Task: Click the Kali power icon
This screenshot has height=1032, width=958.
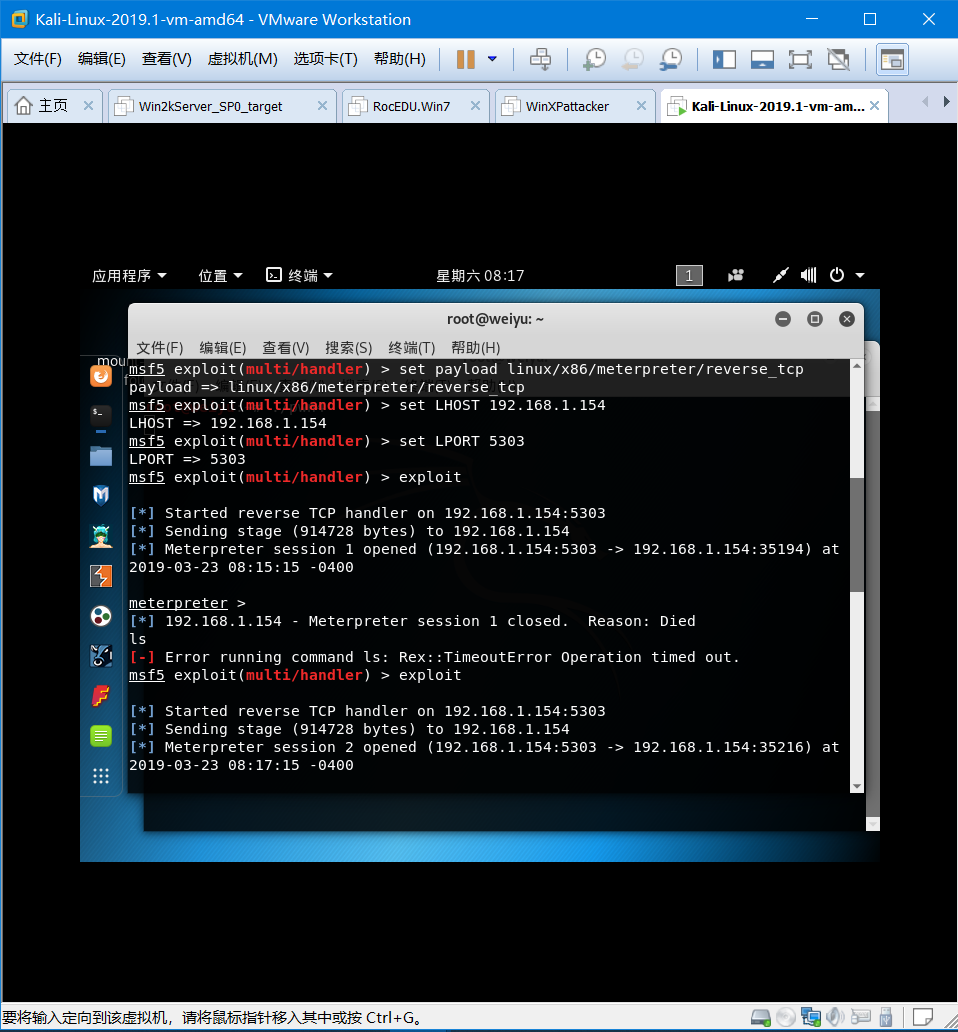Action: [837, 275]
